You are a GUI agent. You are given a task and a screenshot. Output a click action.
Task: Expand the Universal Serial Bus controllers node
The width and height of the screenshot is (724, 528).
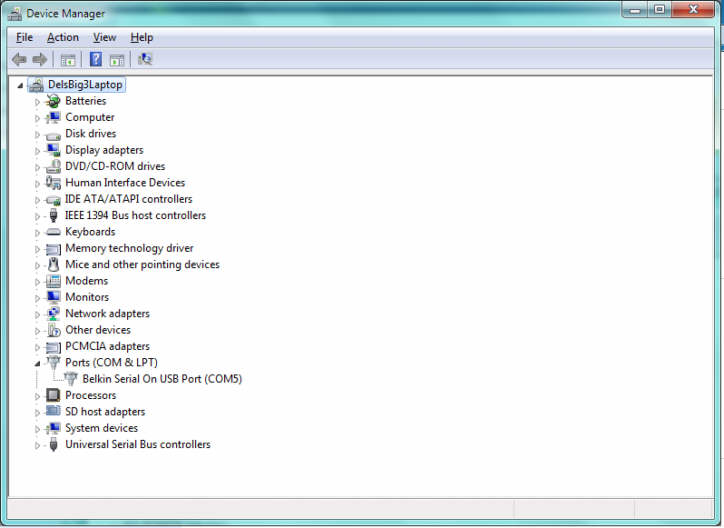[37, 445]
